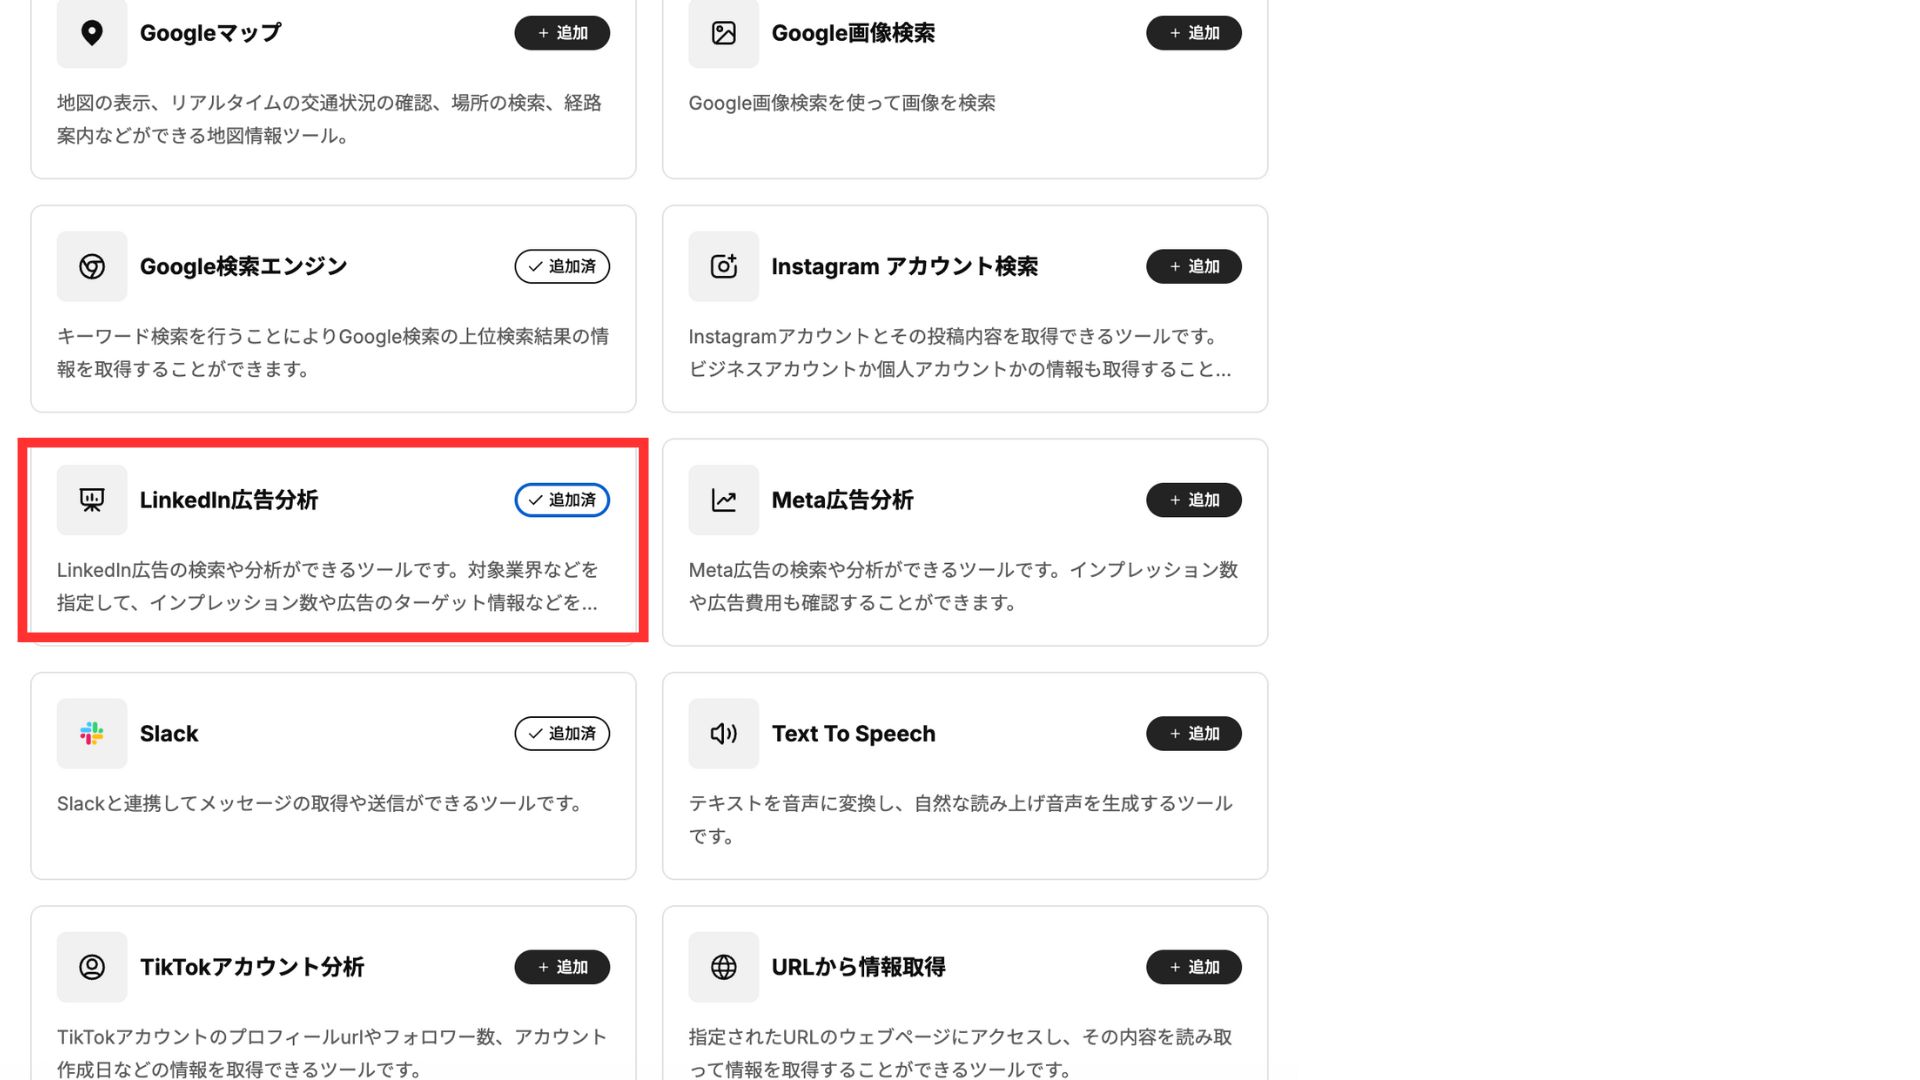This screenshot has width=1920, height=1080.
Task: Toggle 追加済 on LinkedIn広告分析
Action: coord(562,500)
